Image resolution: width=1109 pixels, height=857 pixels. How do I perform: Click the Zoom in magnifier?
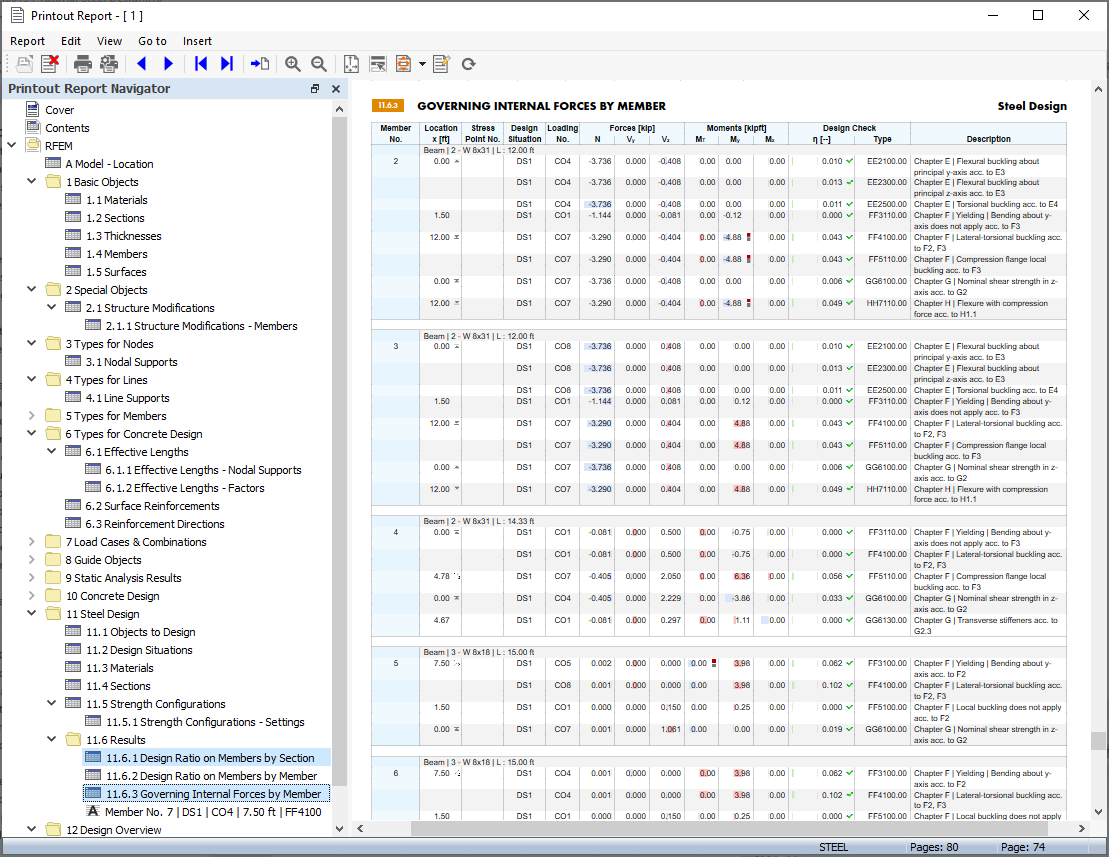[293, 64]
